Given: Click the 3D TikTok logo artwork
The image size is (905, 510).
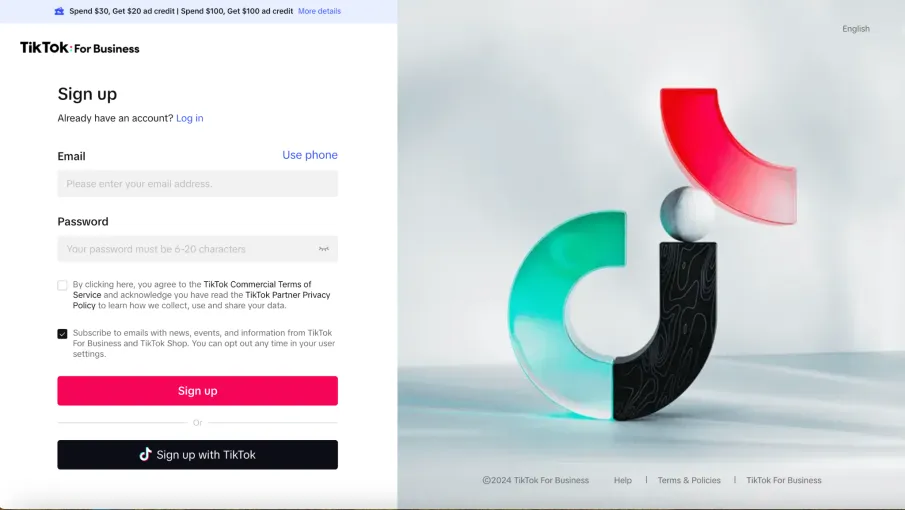Looking at the screenshot, I should [652, 254].
